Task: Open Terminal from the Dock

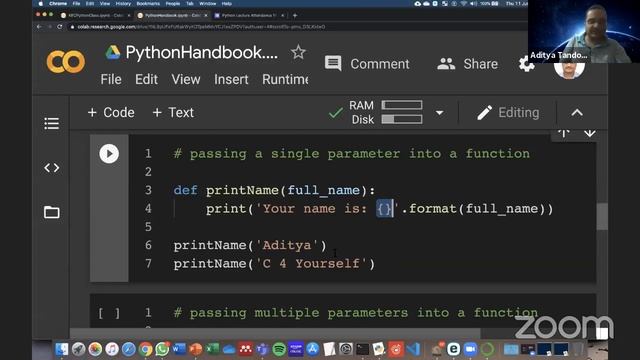Action: (362, 349)
